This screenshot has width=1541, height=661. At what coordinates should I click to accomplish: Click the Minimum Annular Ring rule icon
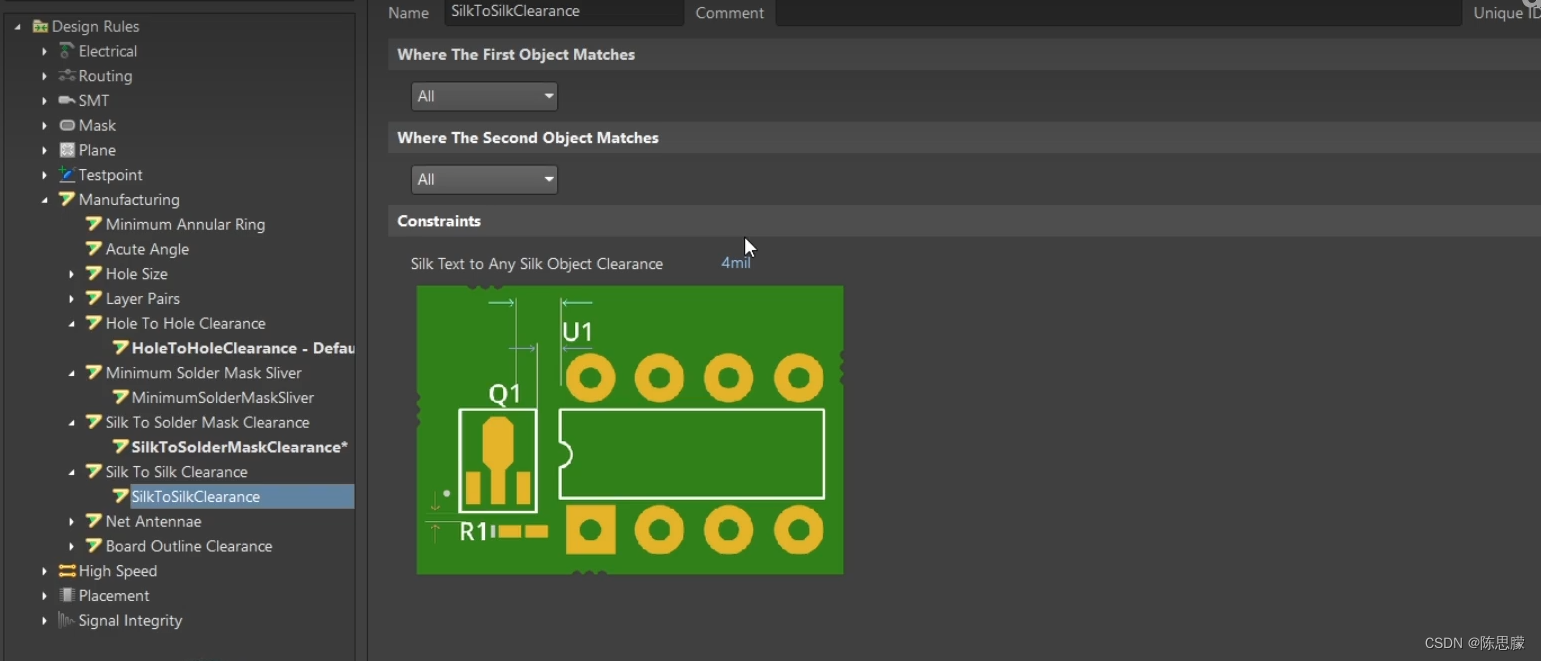pos(94,224)
